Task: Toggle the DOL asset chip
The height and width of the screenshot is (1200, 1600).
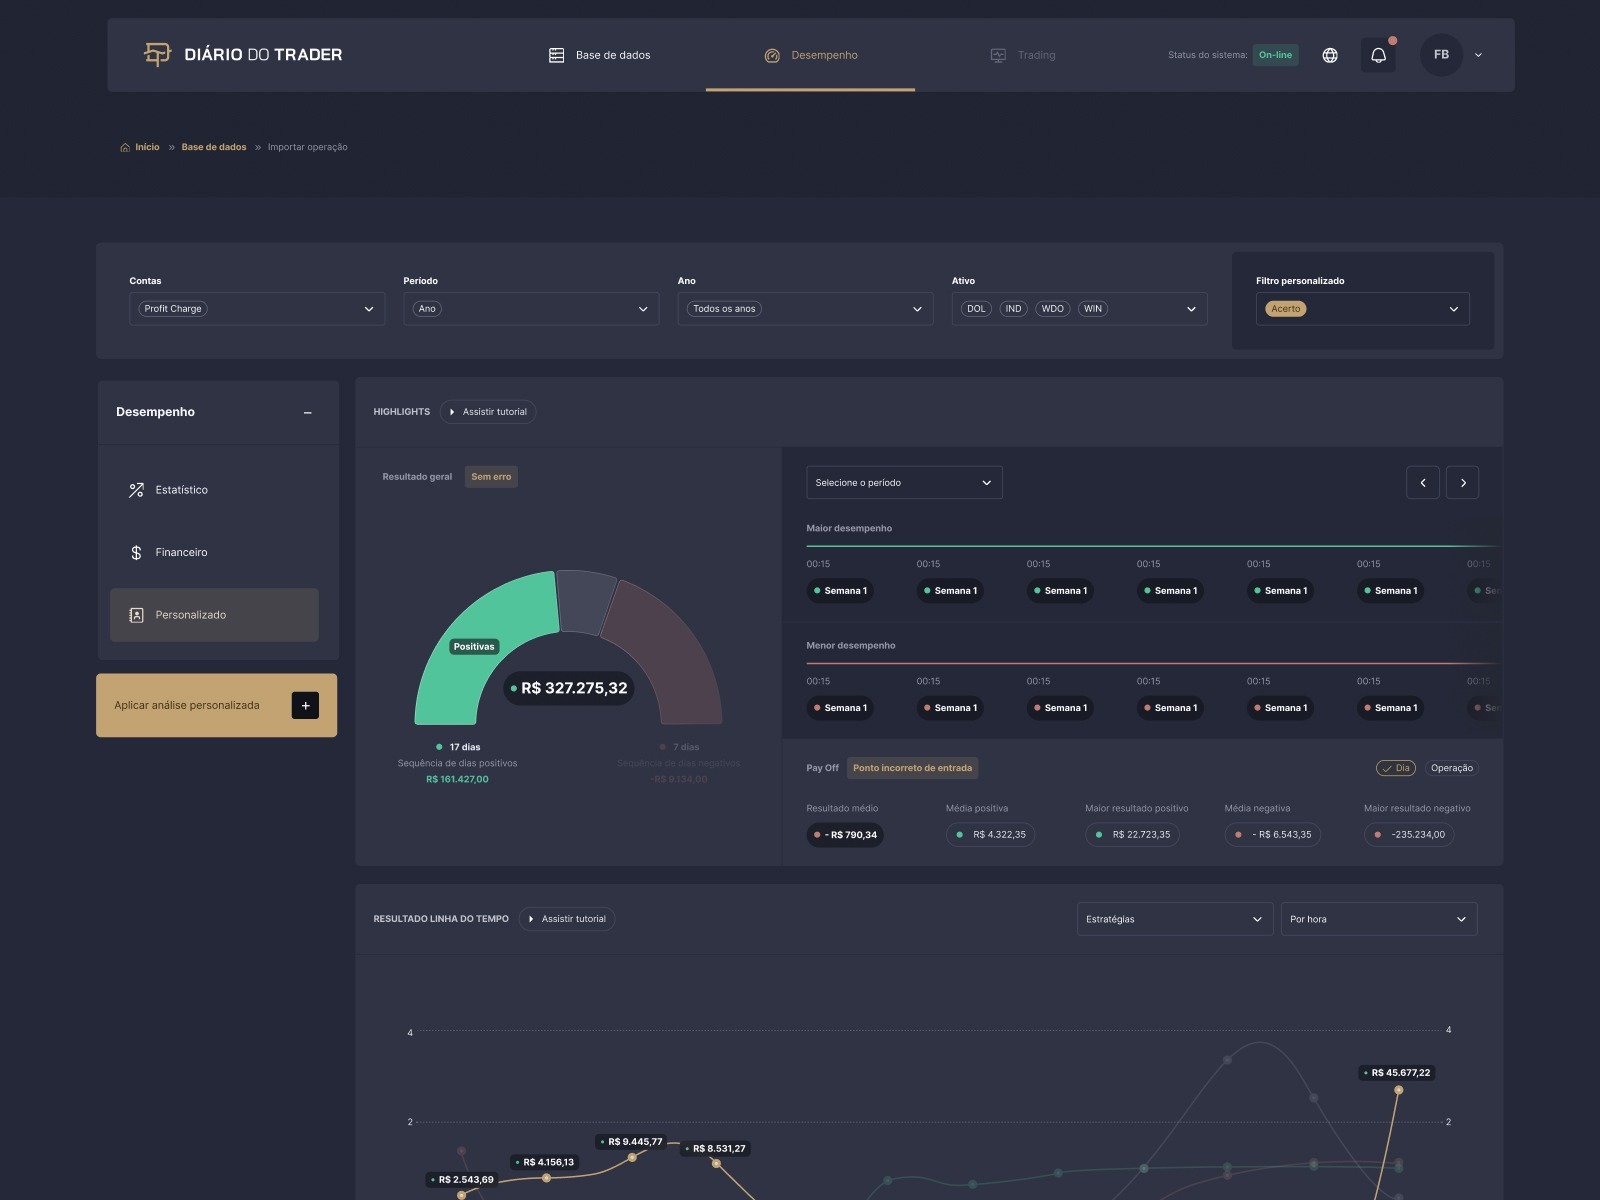Action: (976, 309)
